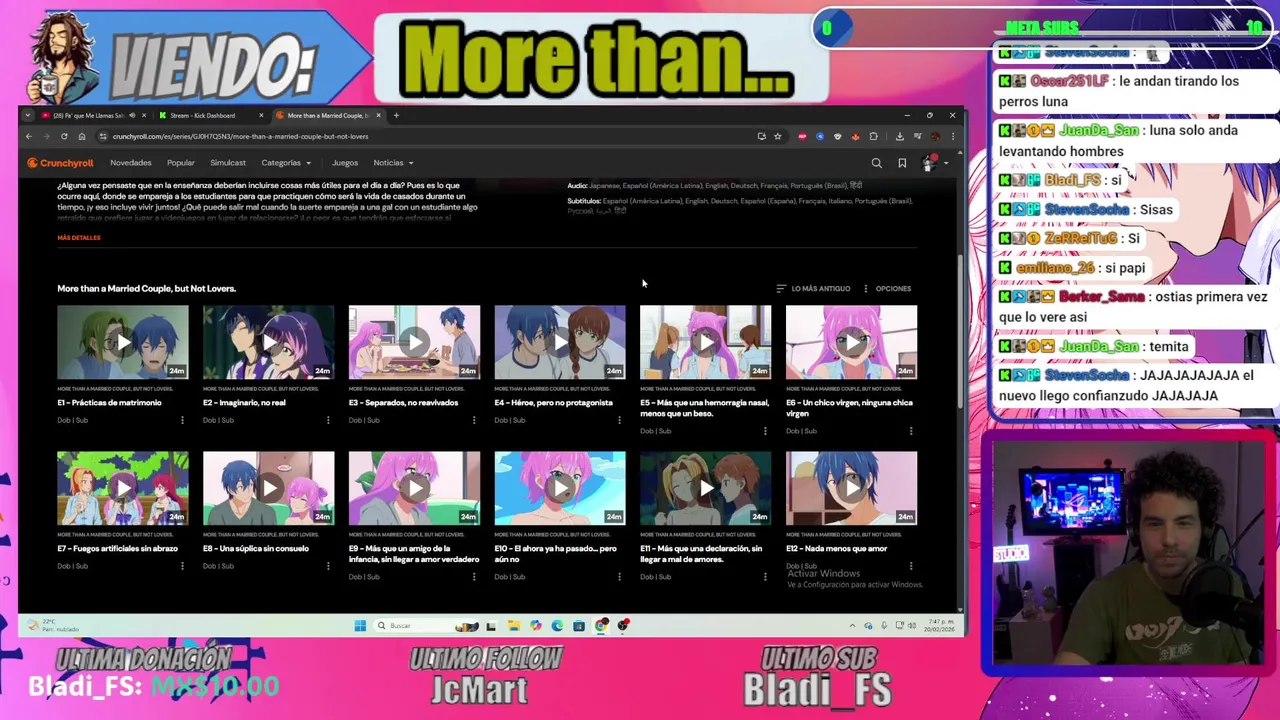Open Microsoft Edge from the taskbar
The image size is (1280, 720).
coord(557,626)
